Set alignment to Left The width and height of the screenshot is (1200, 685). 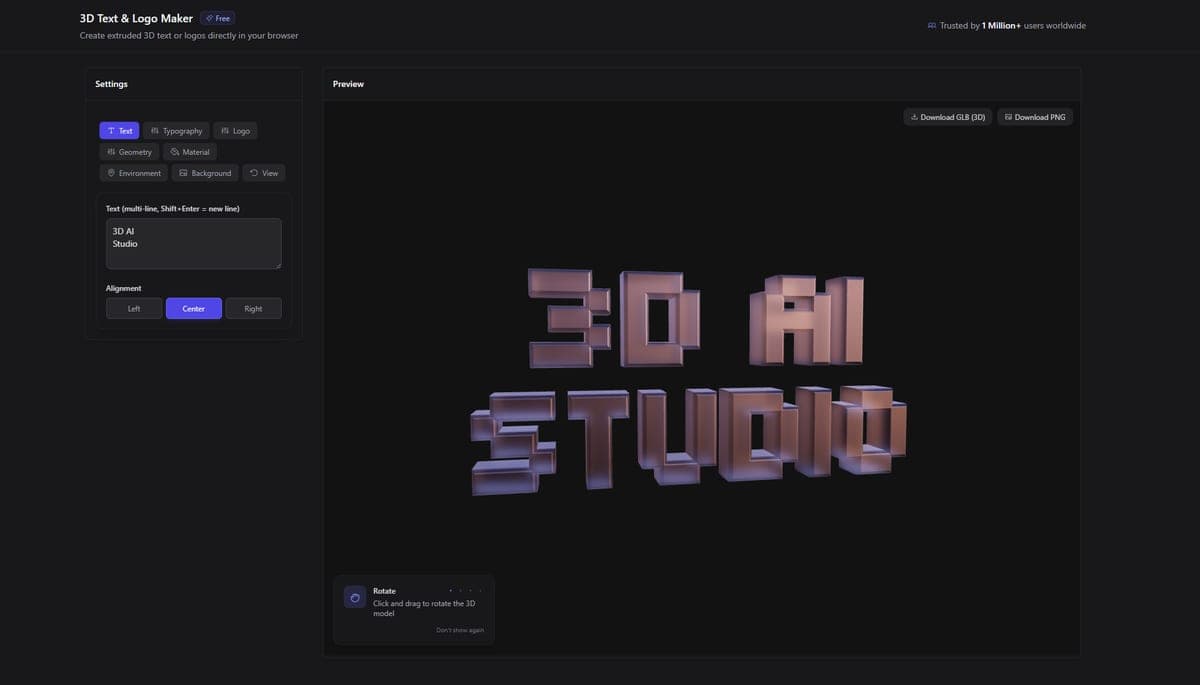pos(134,308)
